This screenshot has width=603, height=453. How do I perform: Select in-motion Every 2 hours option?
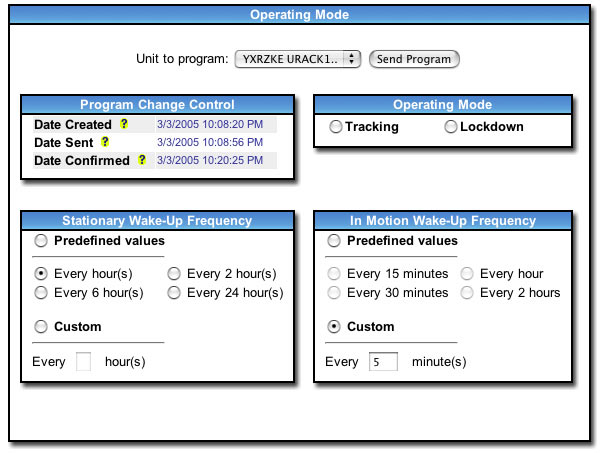pos(467,293)
